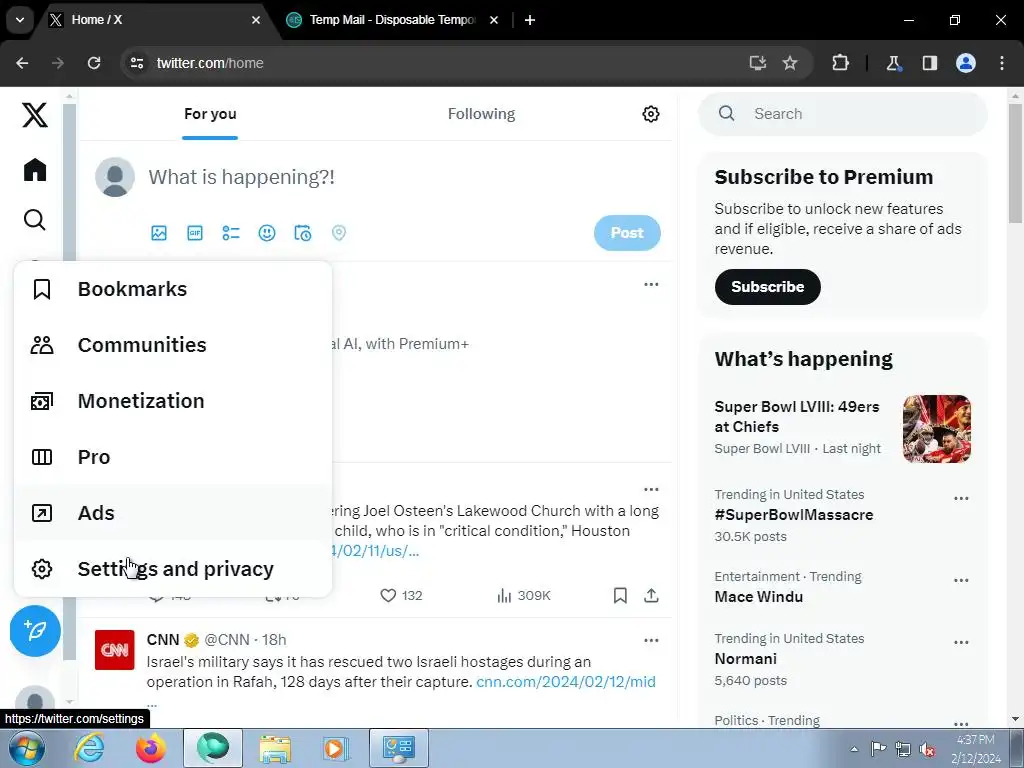The height and width of the screenshot is (768, 1024).
Task: Open Chrome side panel icon
Action: pos(929,63)
